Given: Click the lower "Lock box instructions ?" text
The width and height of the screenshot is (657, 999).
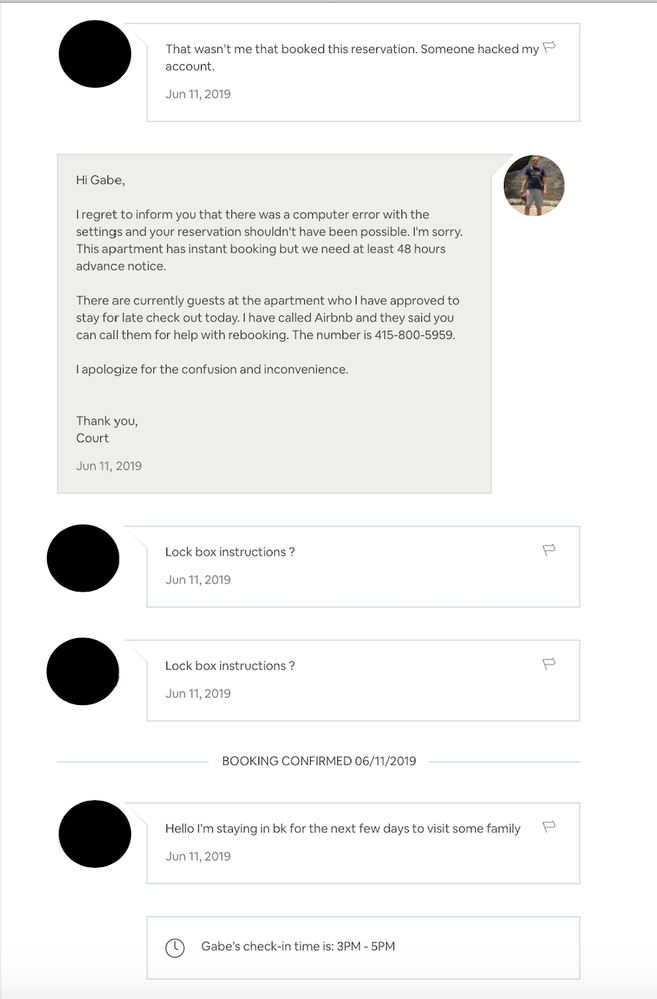Looking at the screenshot, I should [x=230, y=666].
